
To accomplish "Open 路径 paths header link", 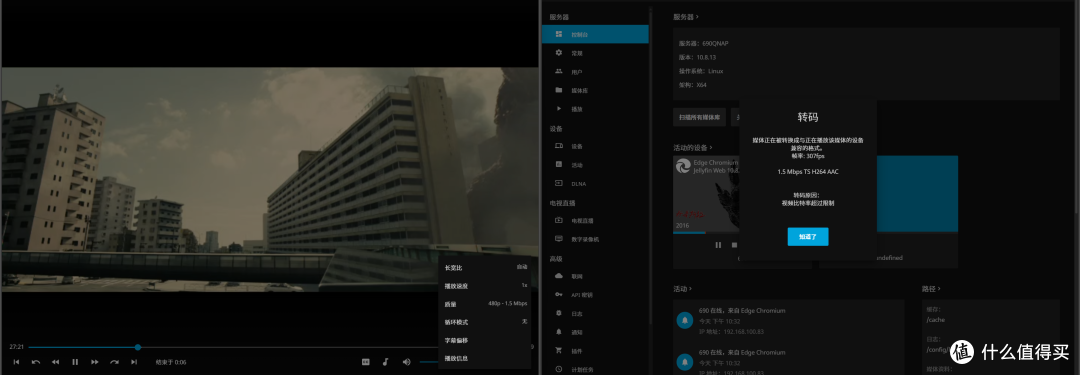I will click(x=931, y=289).
